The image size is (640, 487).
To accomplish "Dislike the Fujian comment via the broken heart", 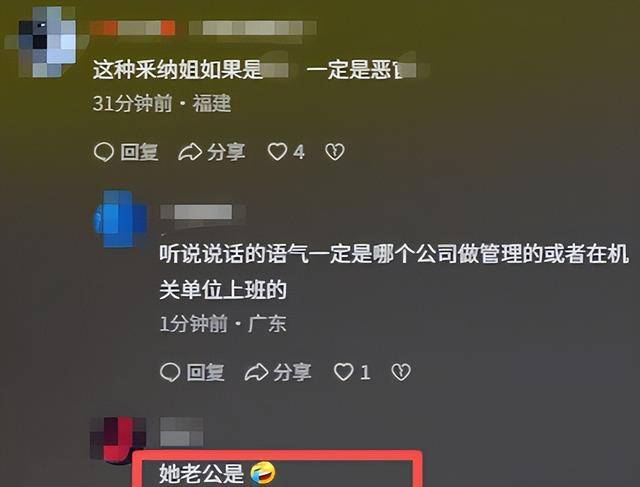I will coord(335,152).
